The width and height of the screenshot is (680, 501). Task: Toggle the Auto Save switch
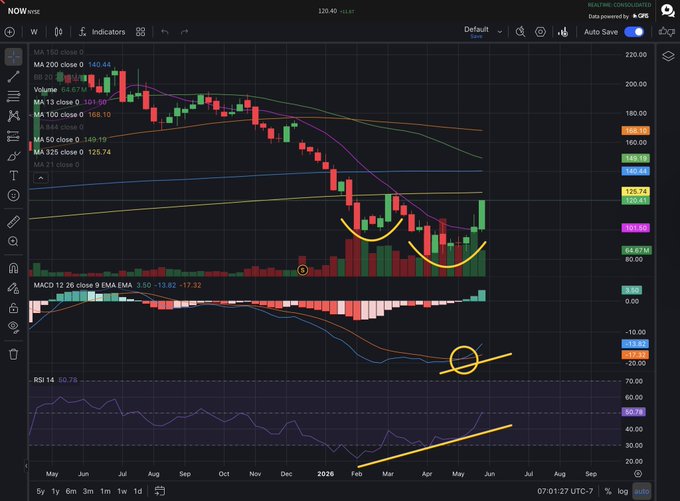point(634,32)
